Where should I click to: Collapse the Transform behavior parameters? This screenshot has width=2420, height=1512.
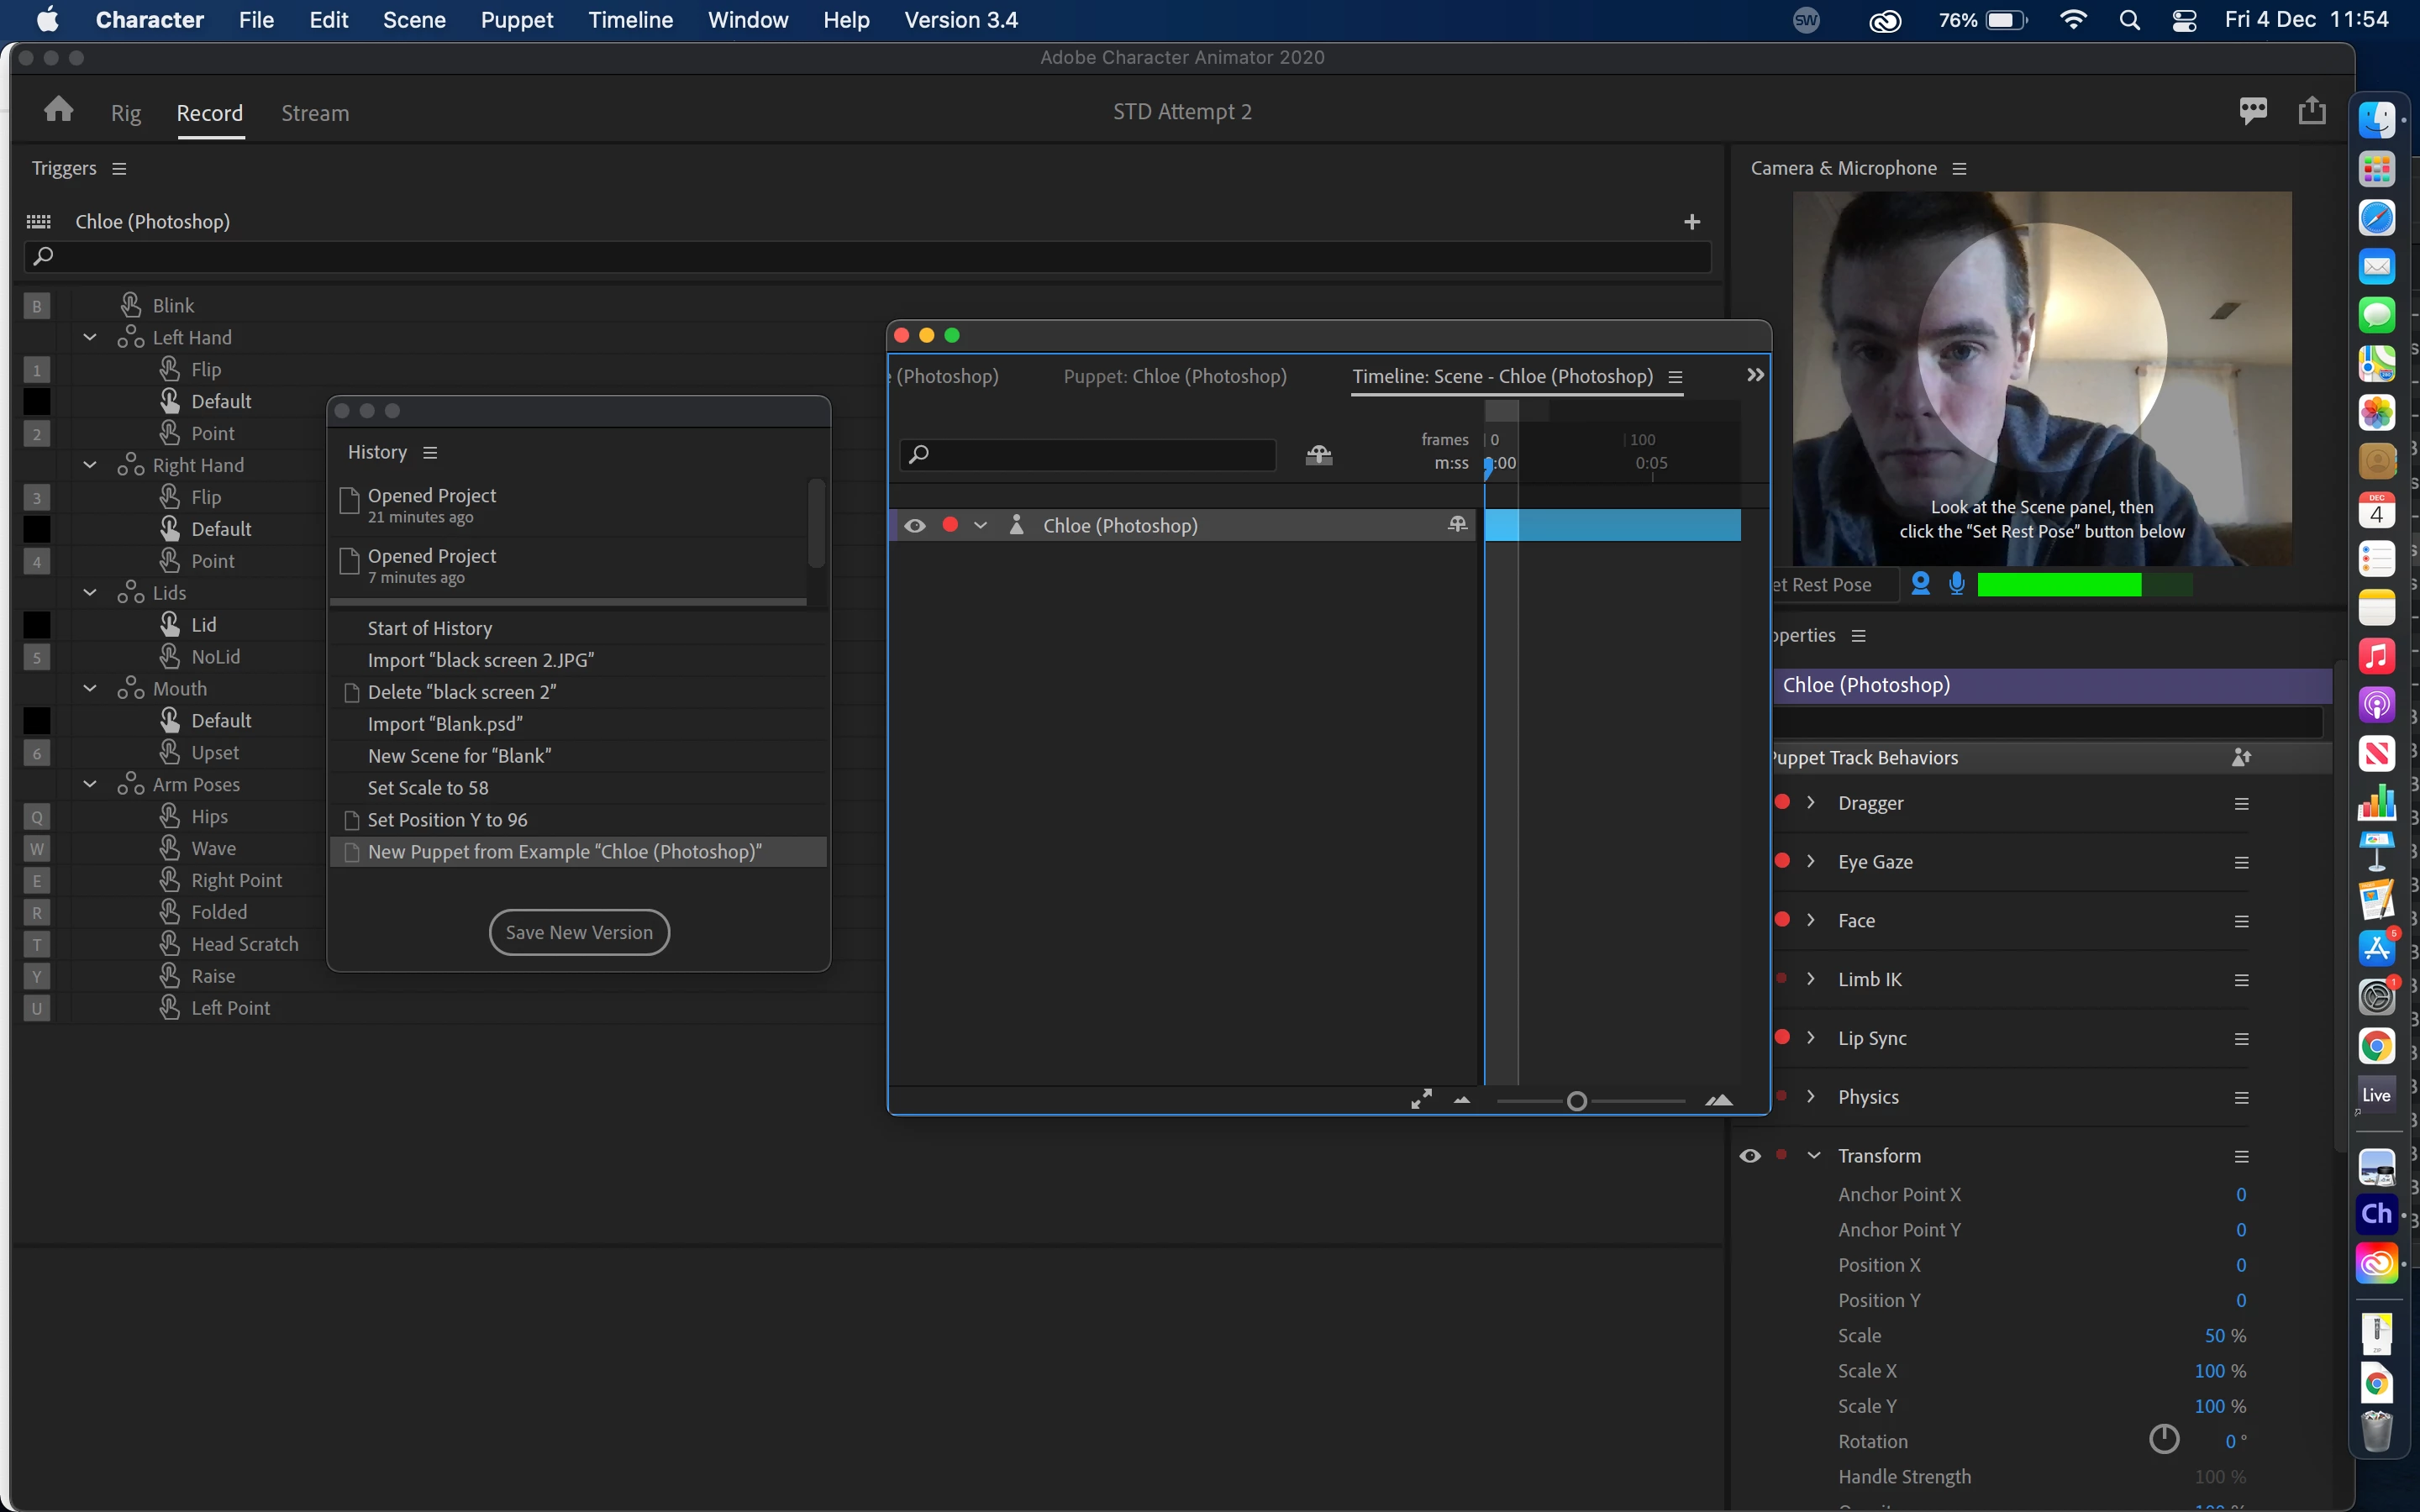[x=1814, y=1156]
